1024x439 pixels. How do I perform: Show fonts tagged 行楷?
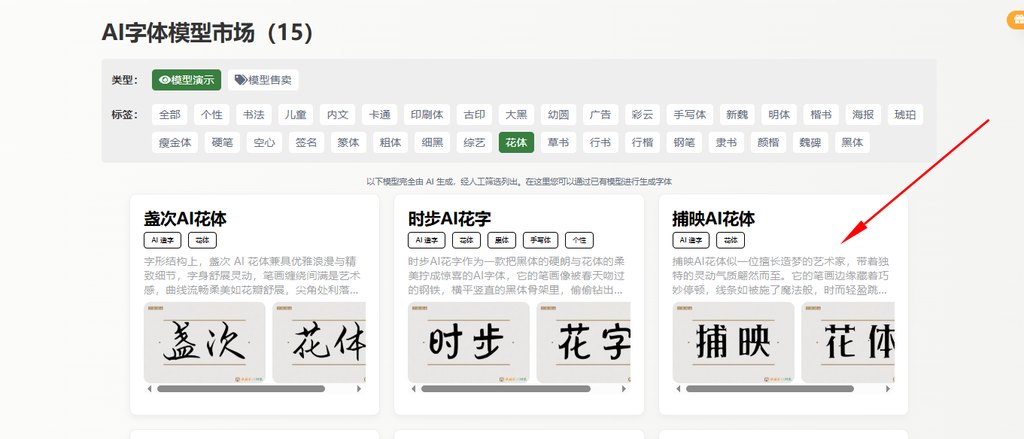pos(642,142)
